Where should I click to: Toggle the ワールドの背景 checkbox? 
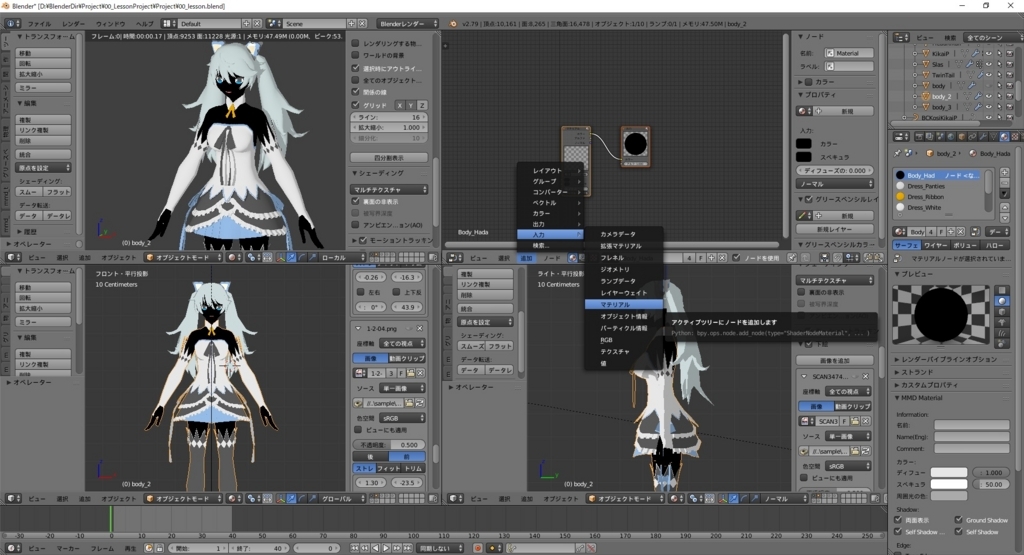point(356,56)
